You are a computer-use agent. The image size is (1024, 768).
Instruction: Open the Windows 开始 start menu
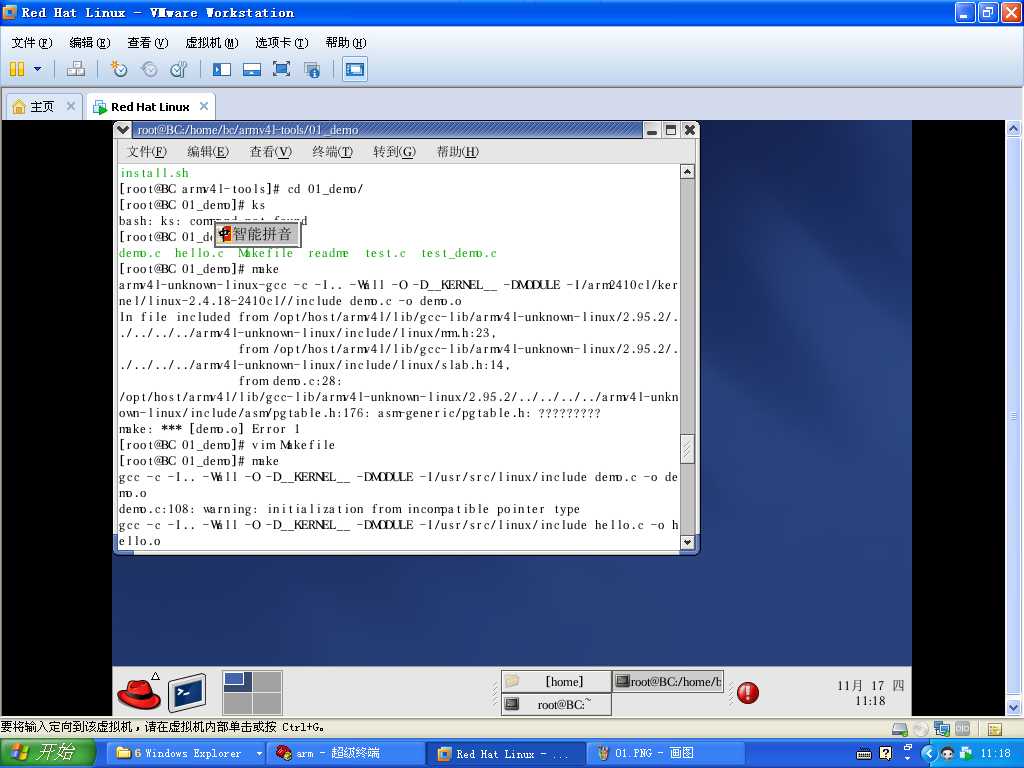click(x=46, y=754)
